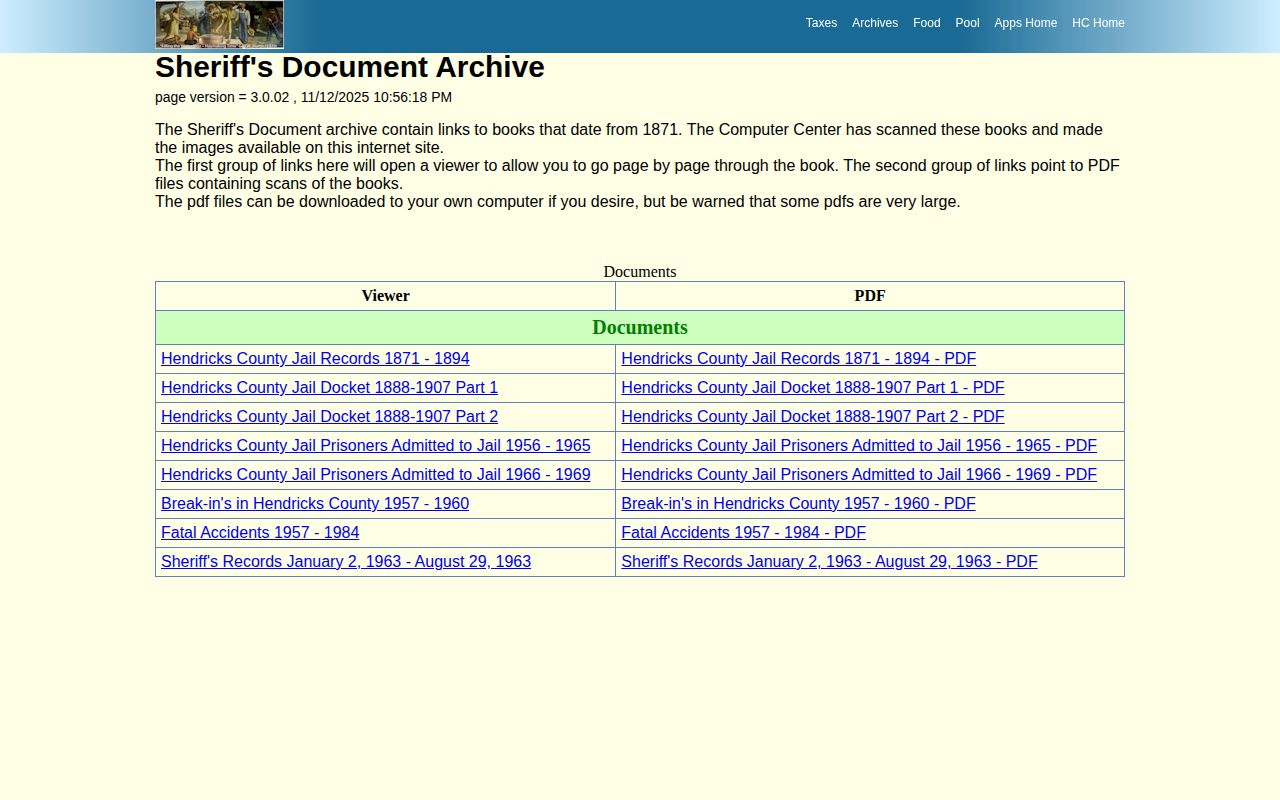
Task: Open Break-in's in Hendricks County 1957 - 1960 viewer
Action: pyautogui.click(x=315, y=503)
